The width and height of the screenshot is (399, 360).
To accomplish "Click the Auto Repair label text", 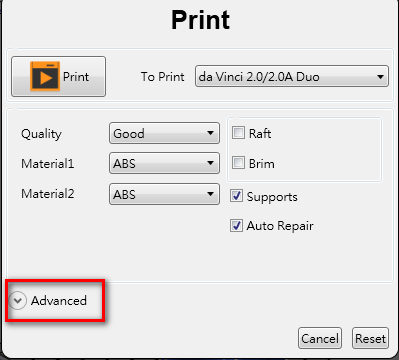I will [x=280, y=226].
